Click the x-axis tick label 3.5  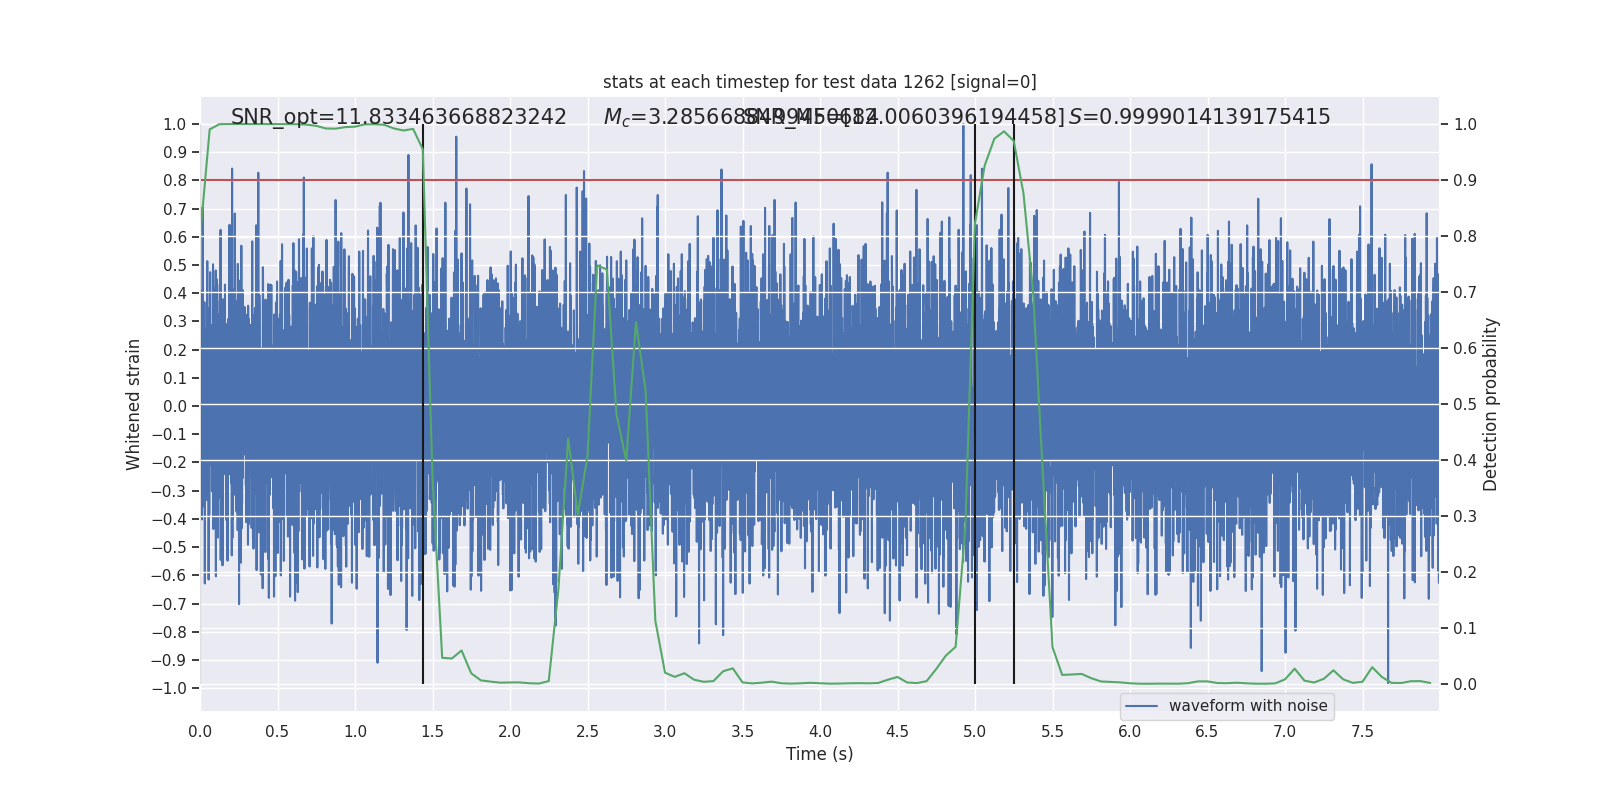[742, 732]
